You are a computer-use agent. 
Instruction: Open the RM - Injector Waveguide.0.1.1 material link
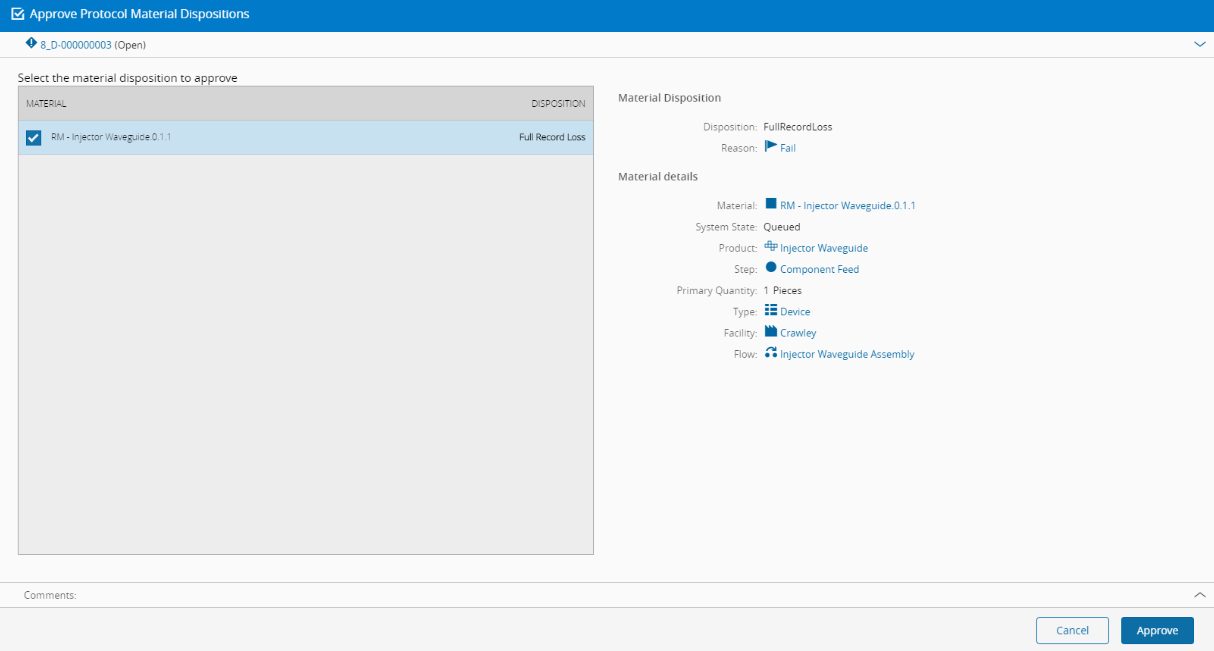click(847, 206)
